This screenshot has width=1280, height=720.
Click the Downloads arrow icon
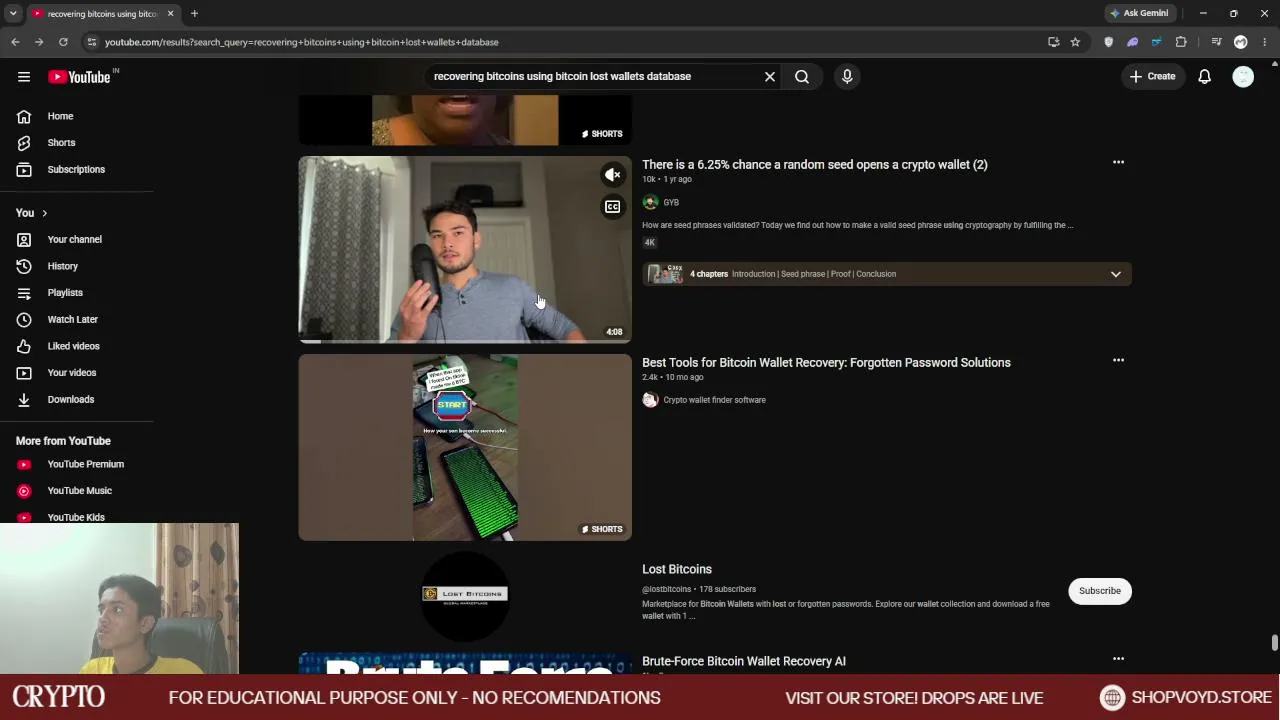point(24,399)
